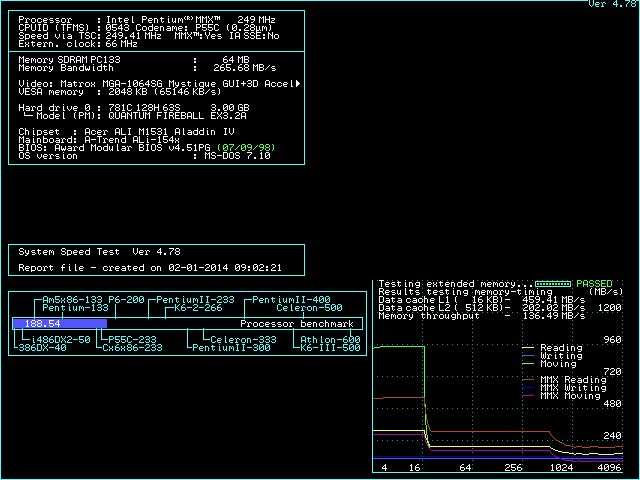This screenshot has width=640, height=480.
Task: Select the Pentium-133 reference marker
Action: pos(74,308)
